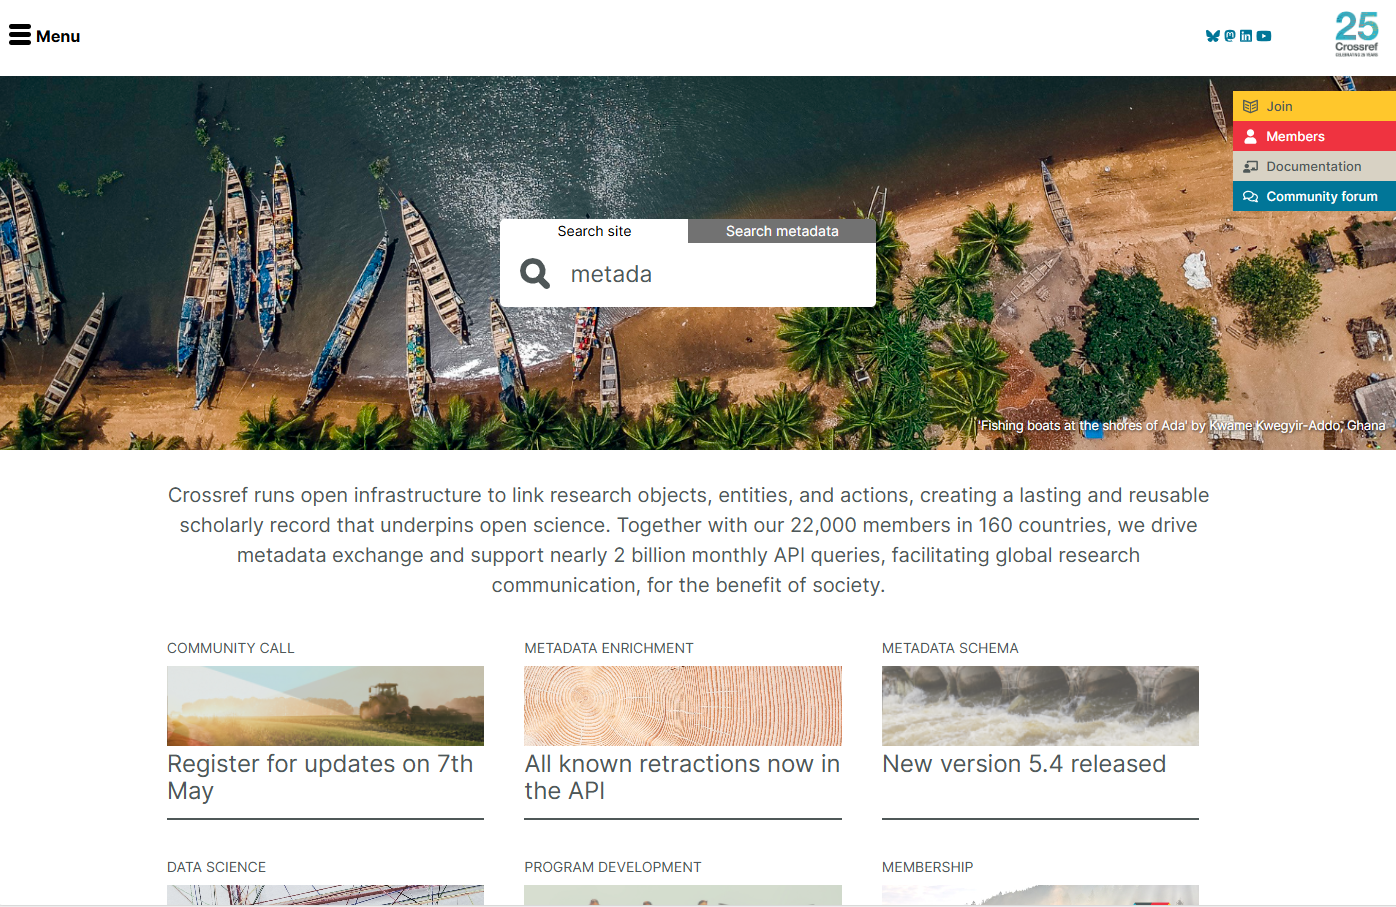Switch to the Search metadata tab
This screenshot has height=907, width=1396.
[x=782, y=231]
